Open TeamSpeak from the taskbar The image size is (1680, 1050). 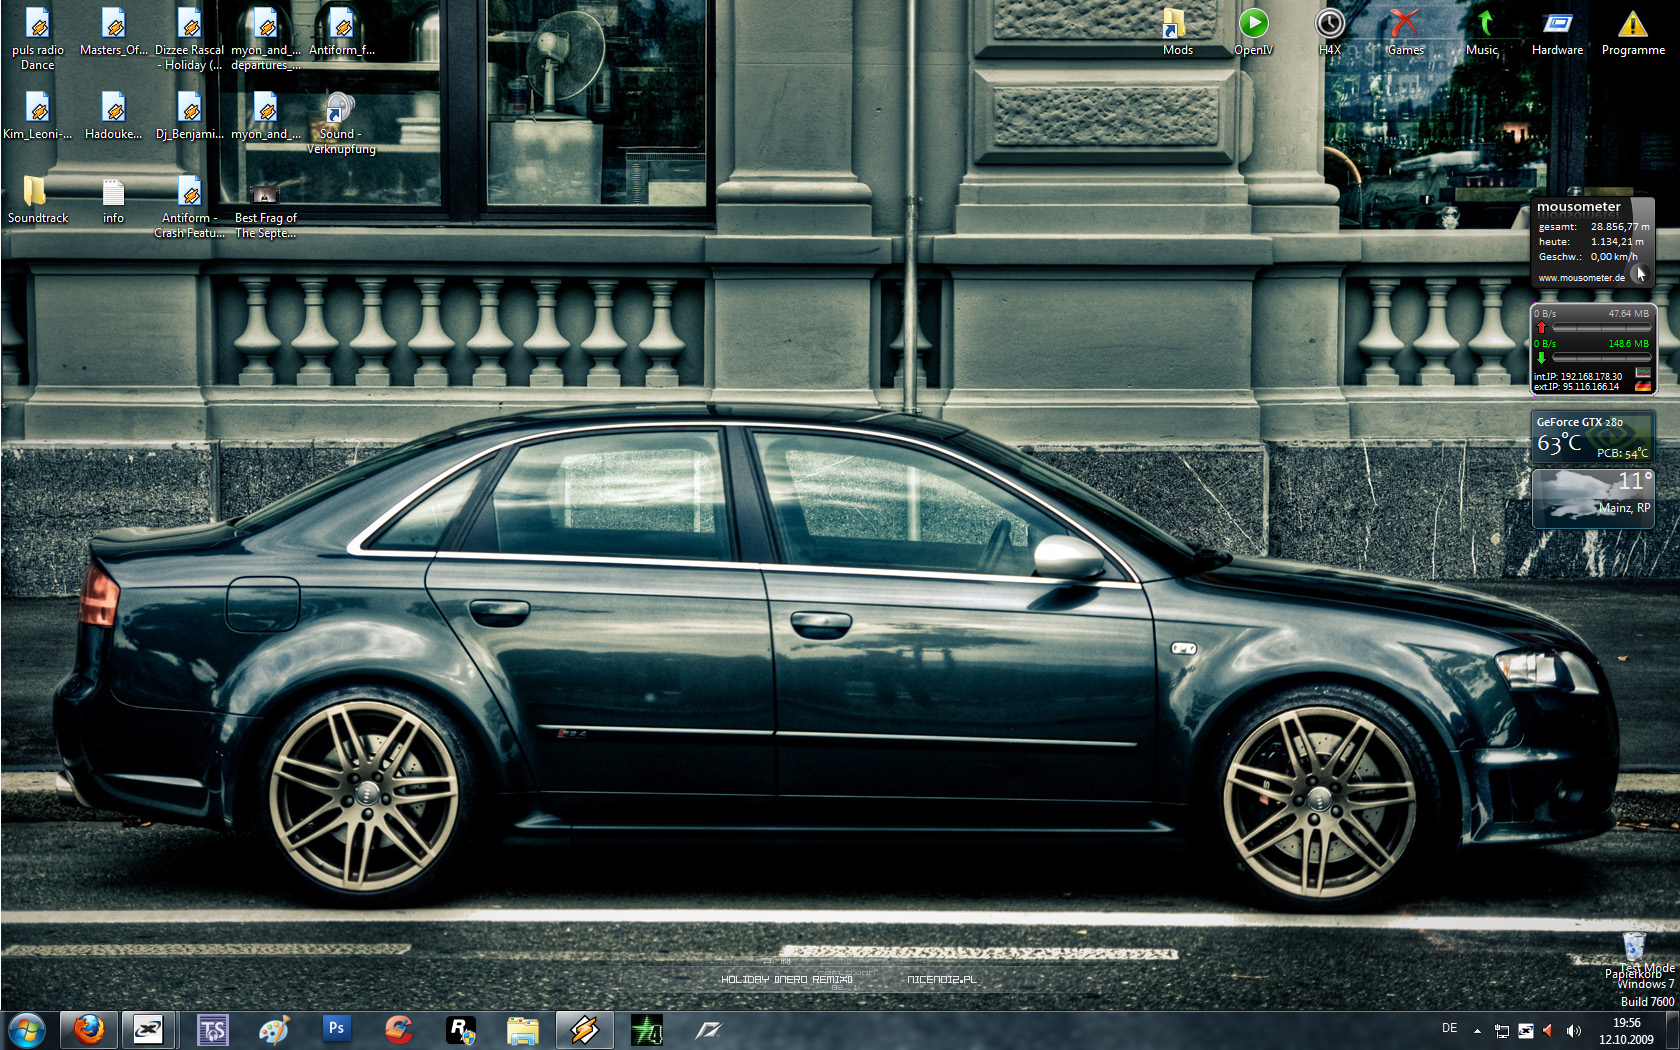click(x=212, y=1029)
